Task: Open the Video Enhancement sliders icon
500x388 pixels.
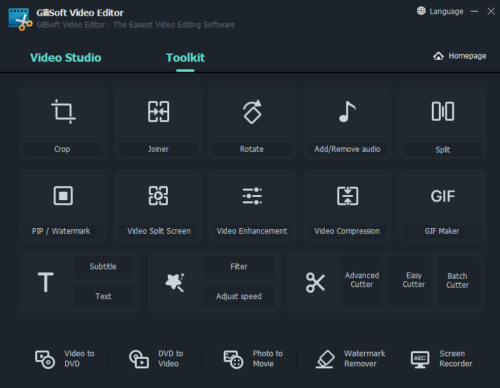Action: tap(252, 196)
